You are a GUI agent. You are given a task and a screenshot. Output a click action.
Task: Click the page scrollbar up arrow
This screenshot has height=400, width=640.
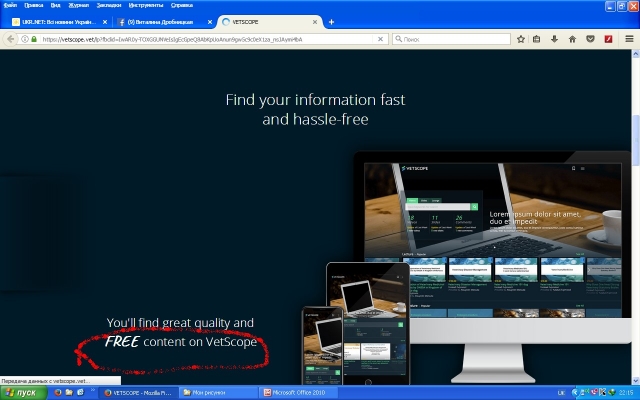click(x=636, y=54)
